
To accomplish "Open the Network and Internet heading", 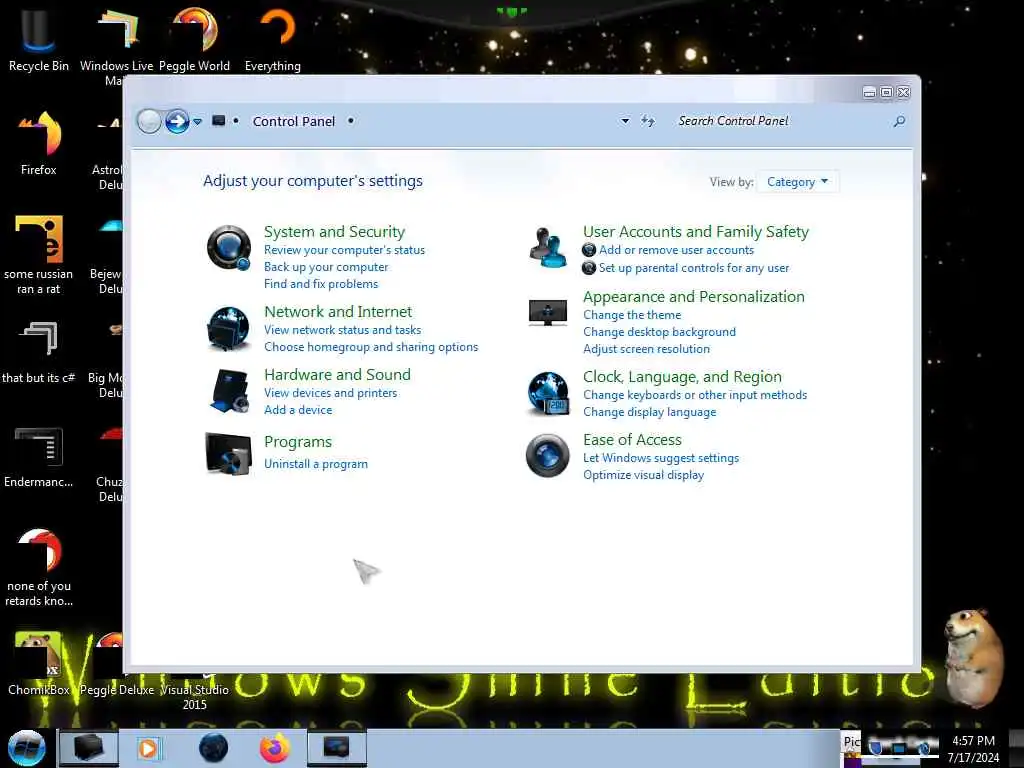I will 338,312.
